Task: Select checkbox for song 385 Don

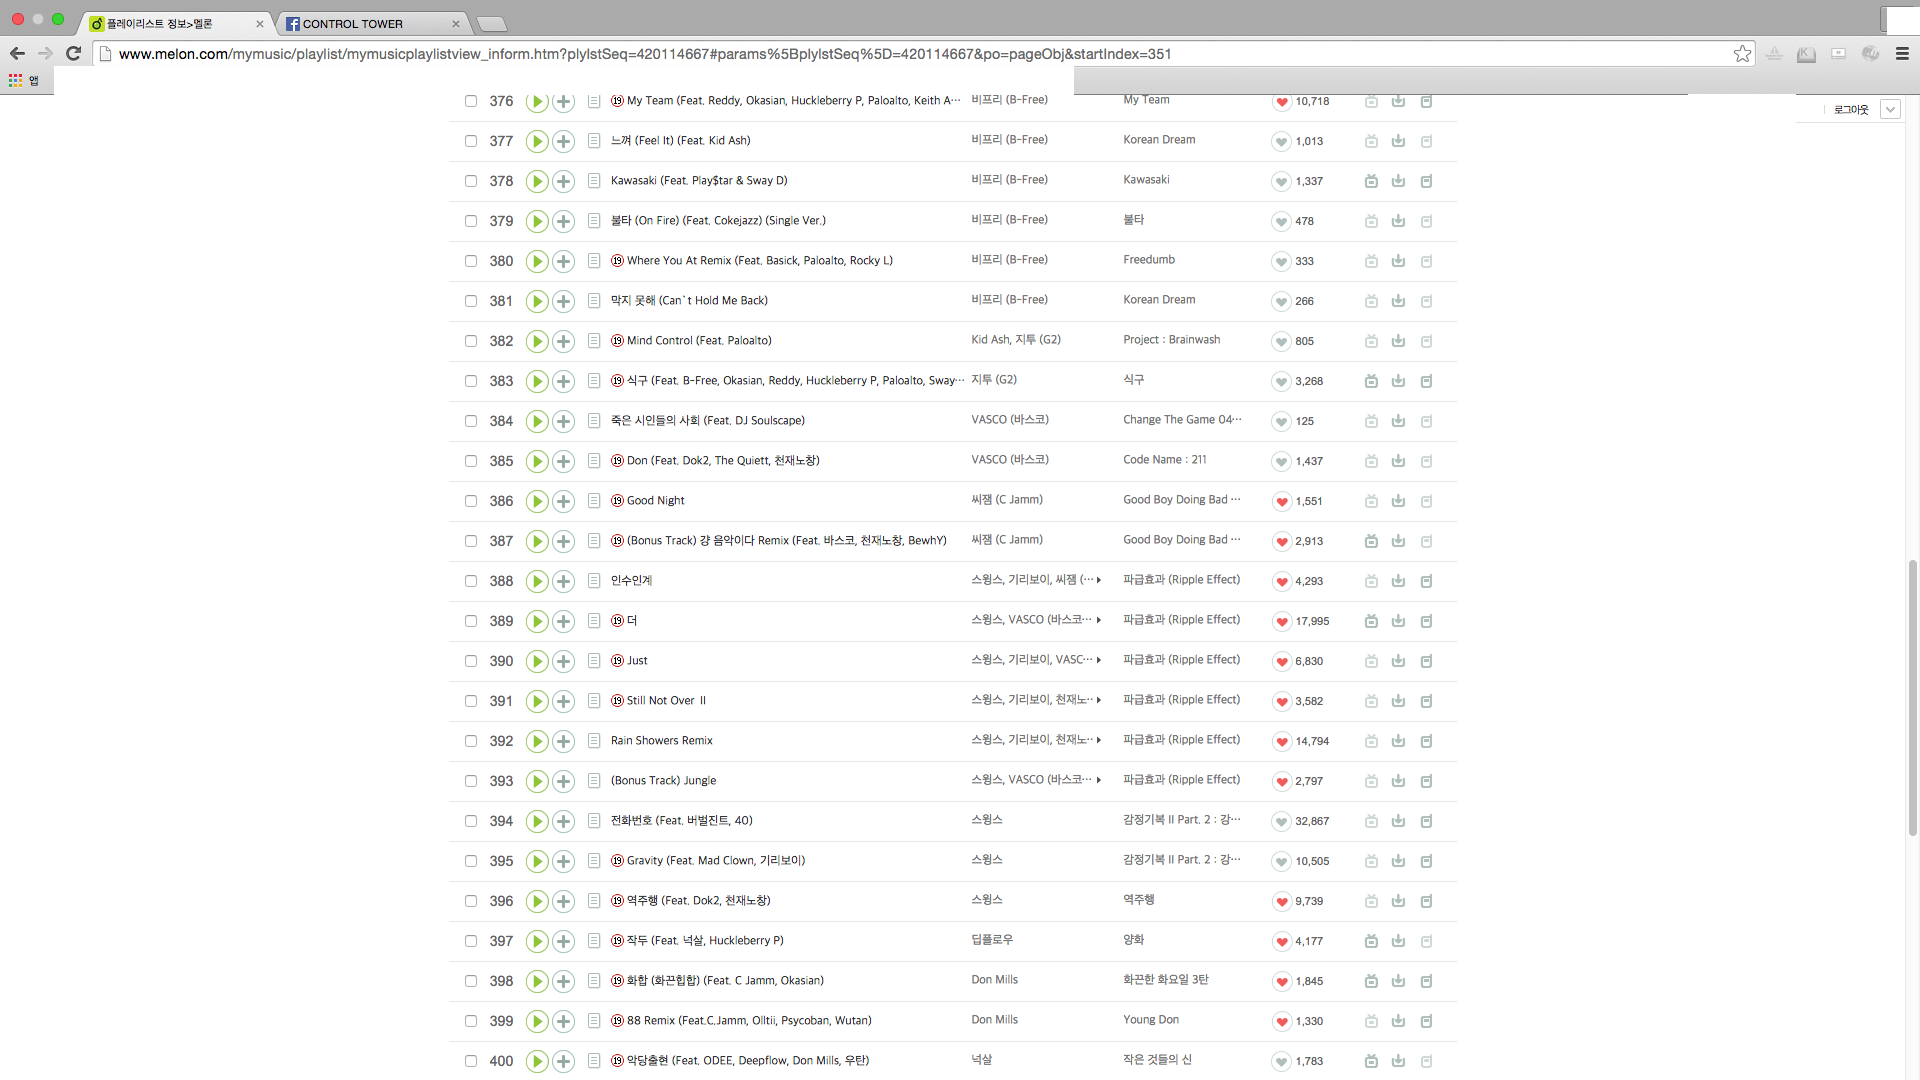Action: [x=470, y=461]
